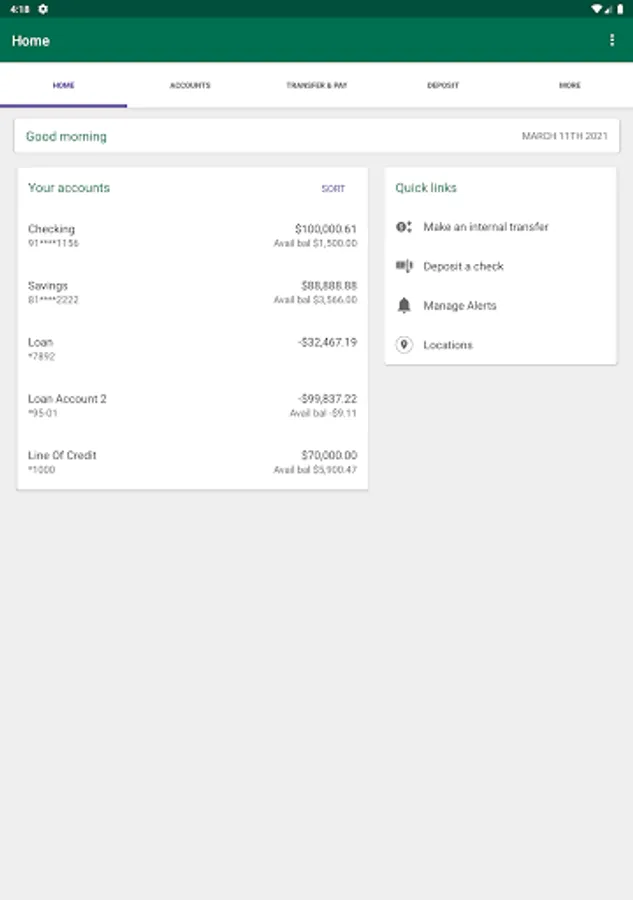633x900 pixels.
Task: Select the More tab
Action: pyautogui.click(x=569, y=86)
